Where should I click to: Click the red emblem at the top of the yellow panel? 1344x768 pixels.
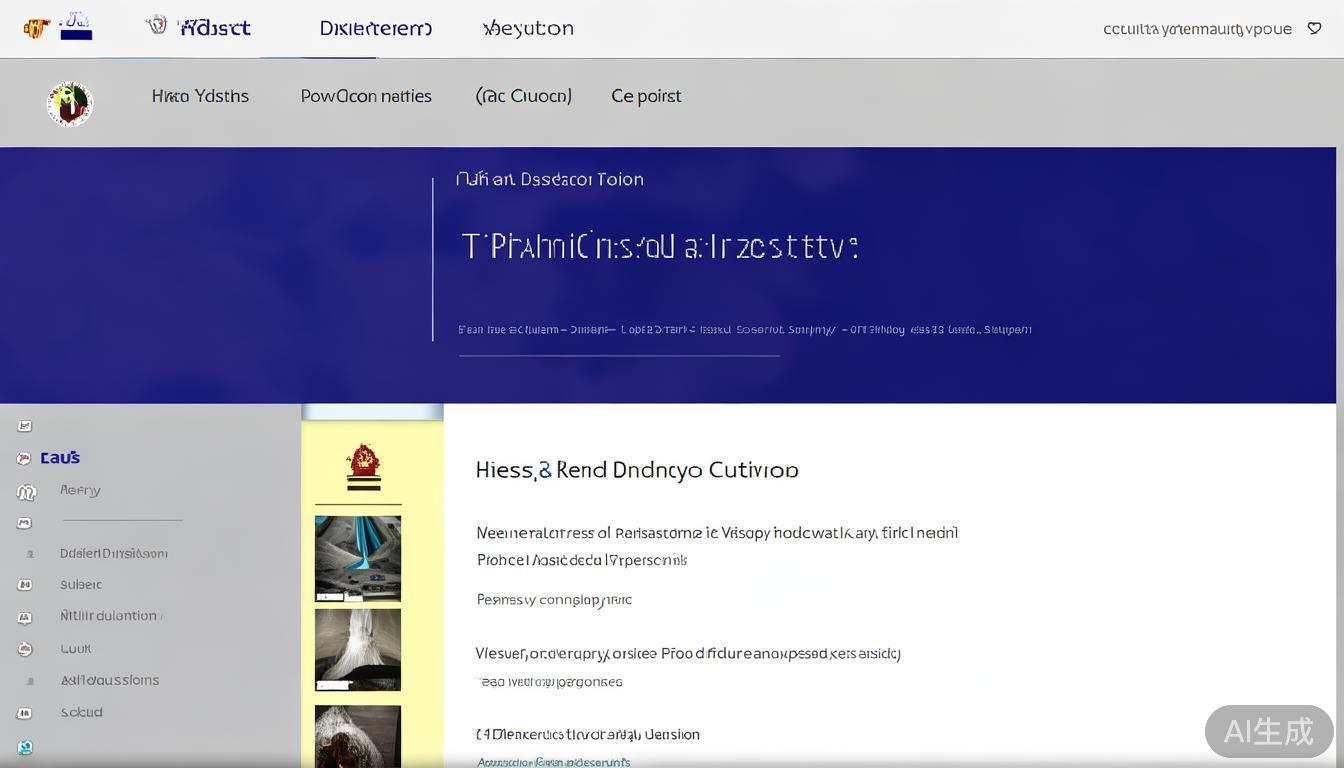pos(363,466)
